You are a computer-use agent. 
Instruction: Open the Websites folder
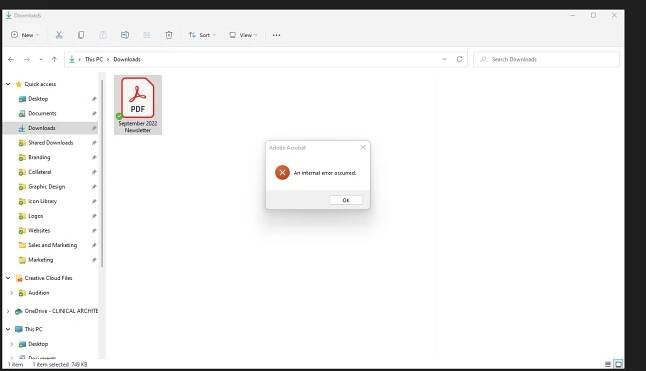(x=39, y=230)
